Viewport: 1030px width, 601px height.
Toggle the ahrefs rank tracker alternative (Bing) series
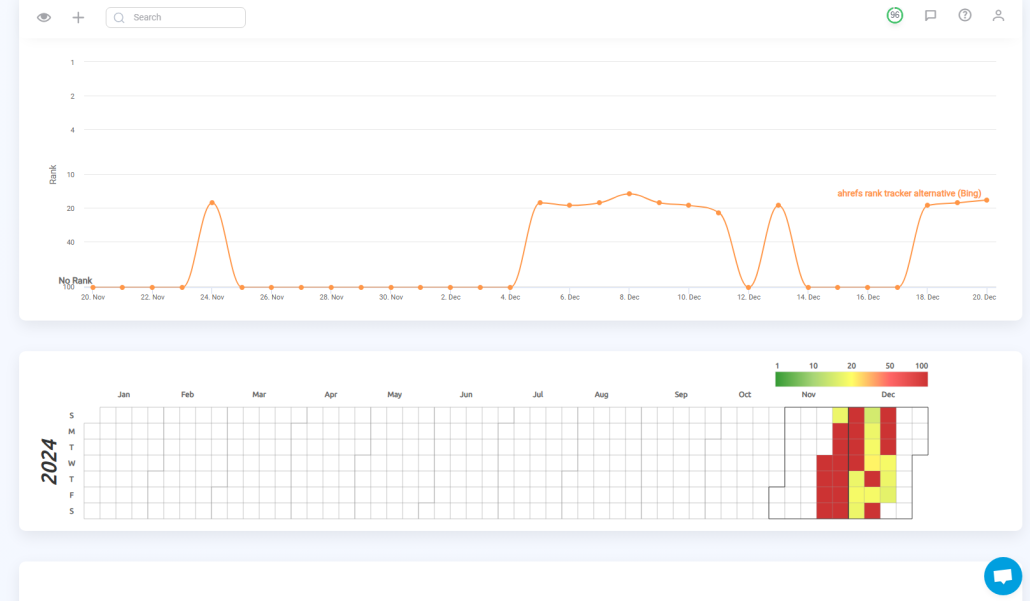click(908, 193)
